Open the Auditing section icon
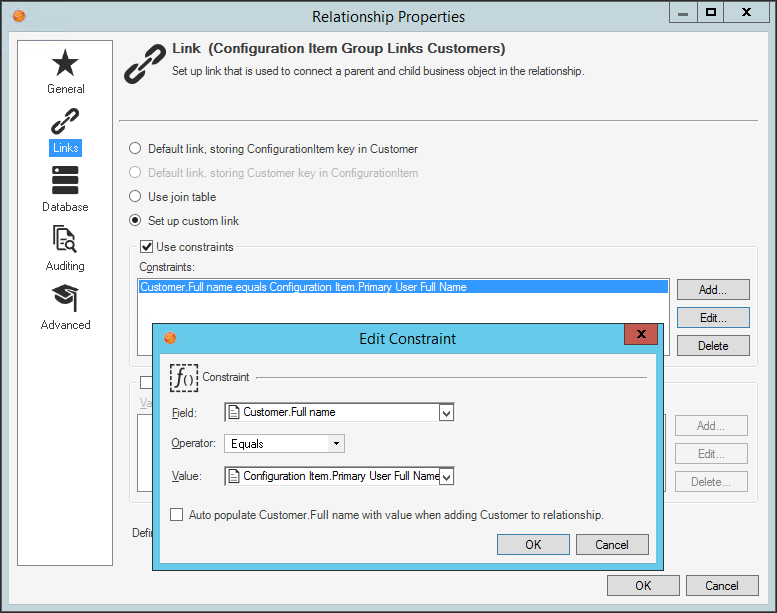Image resolution: width=777 pixels, height=613 pixels. click(x=65, y=239)
